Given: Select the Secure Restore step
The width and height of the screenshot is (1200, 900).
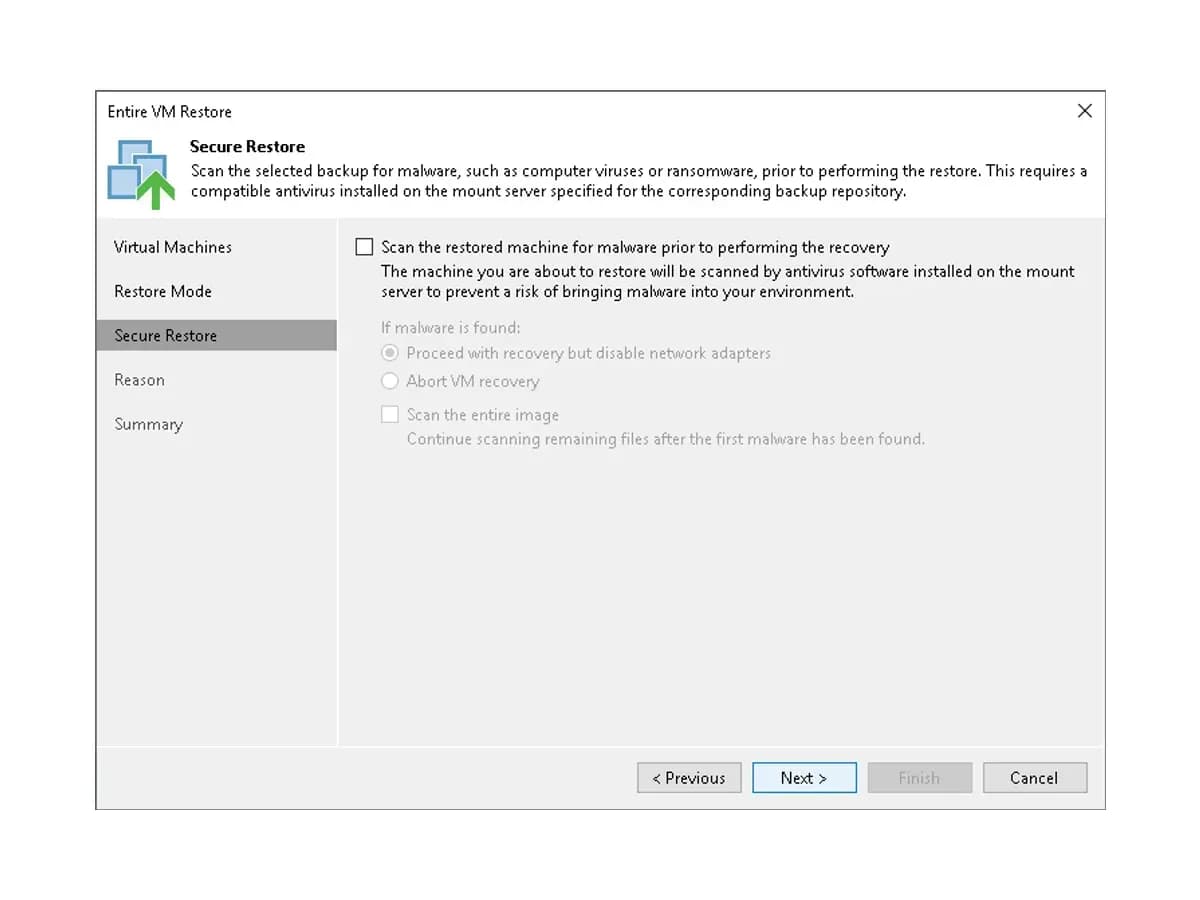Looking at the screenshot, I should coord(216,335).
